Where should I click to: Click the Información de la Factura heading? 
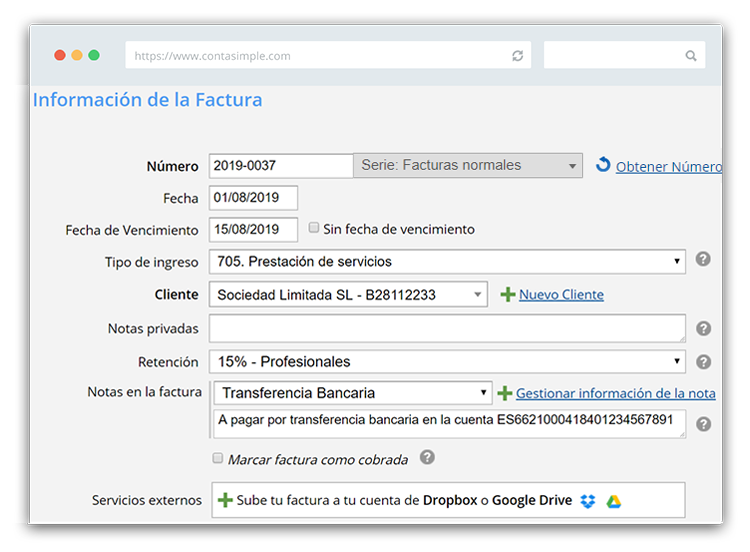[x=147, y=100]
